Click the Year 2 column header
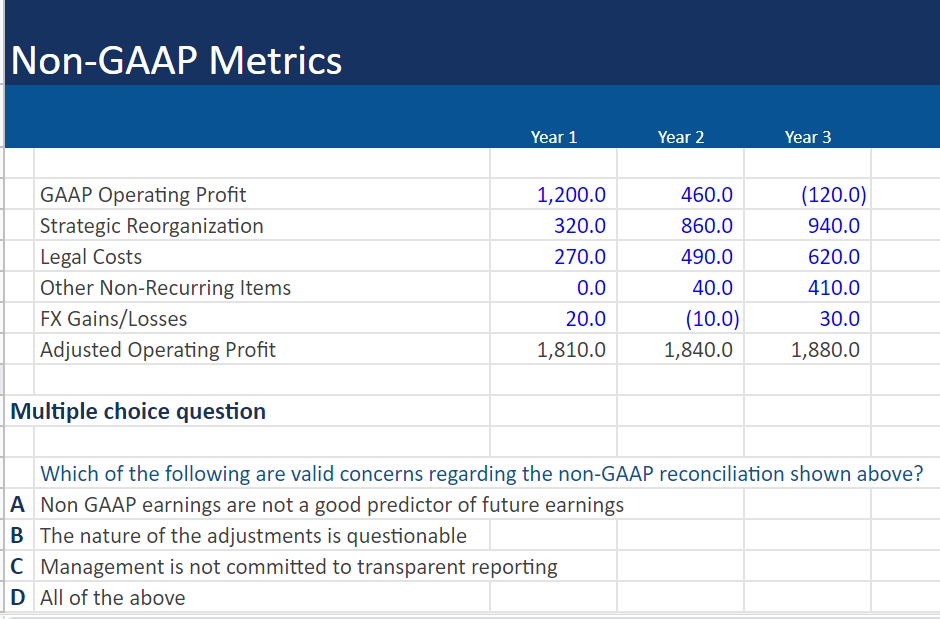940x619 pixels. coord(680,137)
